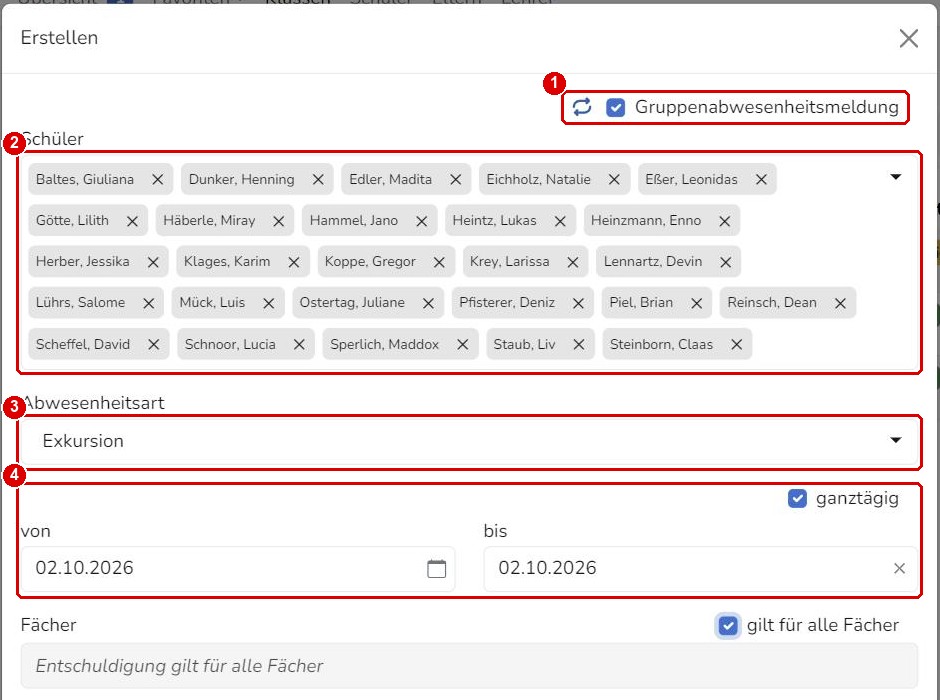Screen dimensions: 940x700
Task: Click the Fächer field placeholder text
Action: coord(179,666)
